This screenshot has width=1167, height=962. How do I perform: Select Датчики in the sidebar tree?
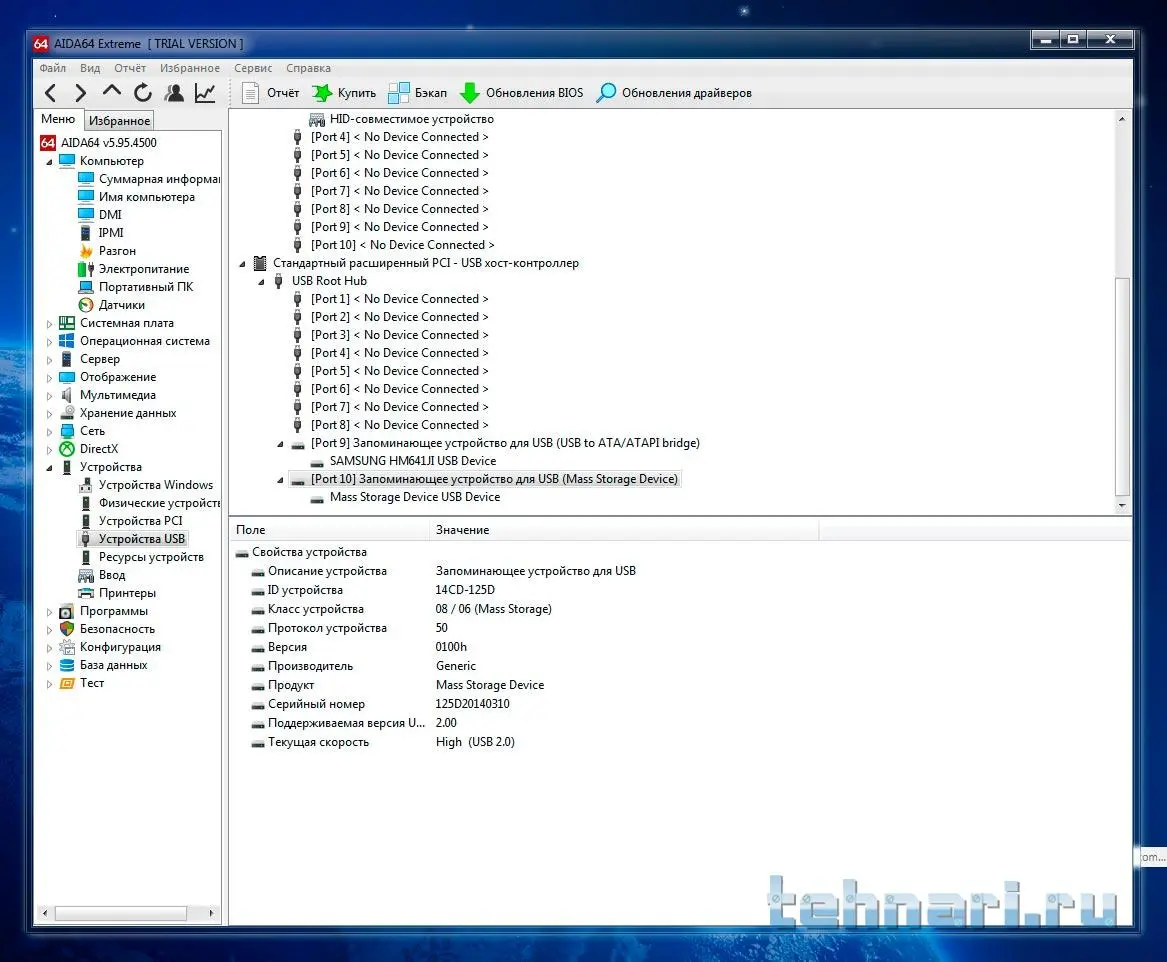click(121, 305)
